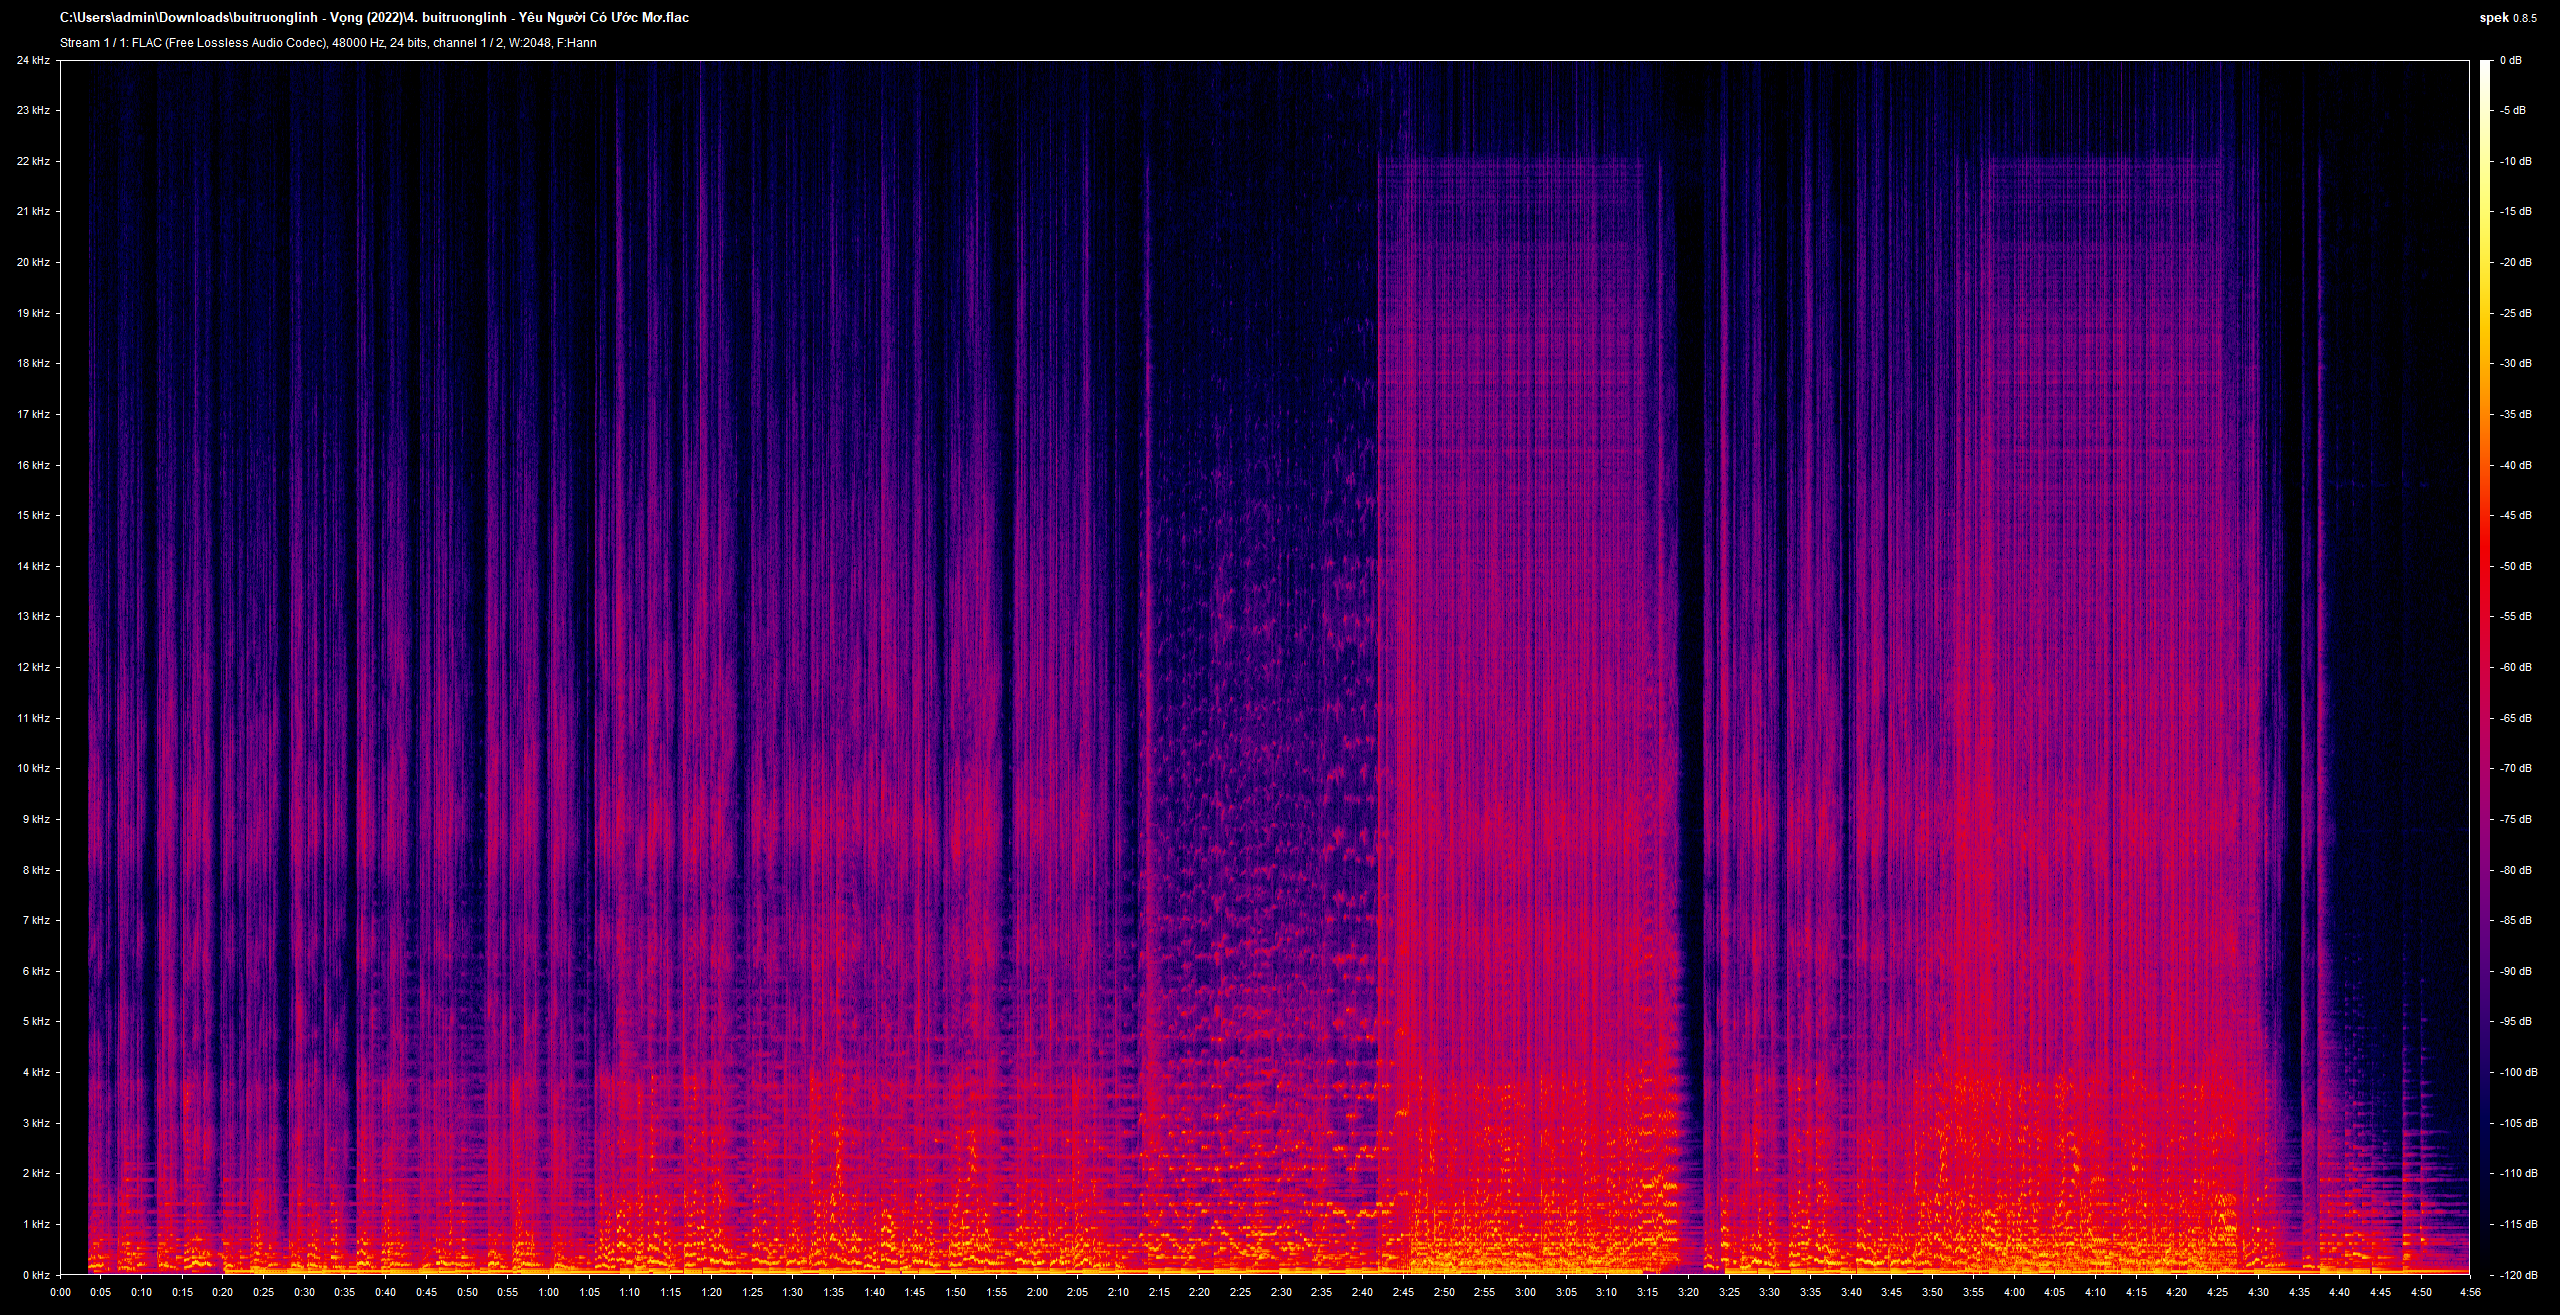Click the '24 kHz' frequency axis label

point(33,60)
